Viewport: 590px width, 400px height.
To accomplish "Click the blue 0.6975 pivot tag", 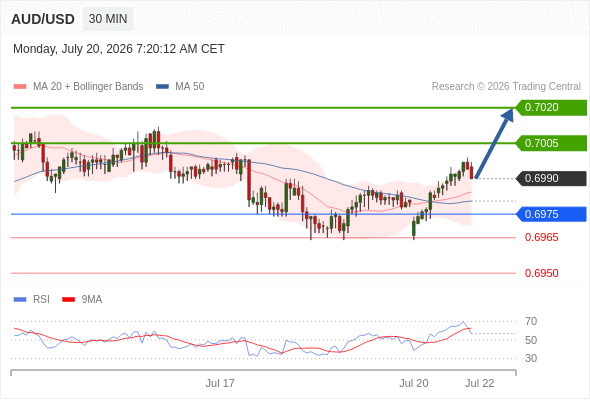I will pyautogui.click(x=551, y=214).
